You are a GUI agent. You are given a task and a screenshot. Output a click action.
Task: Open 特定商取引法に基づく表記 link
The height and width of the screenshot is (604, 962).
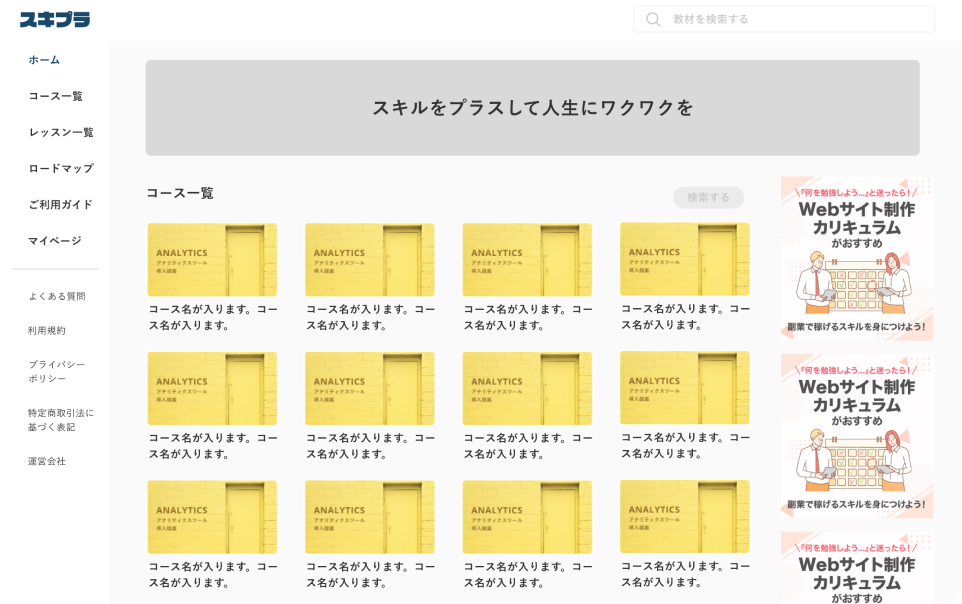[60, 420]
